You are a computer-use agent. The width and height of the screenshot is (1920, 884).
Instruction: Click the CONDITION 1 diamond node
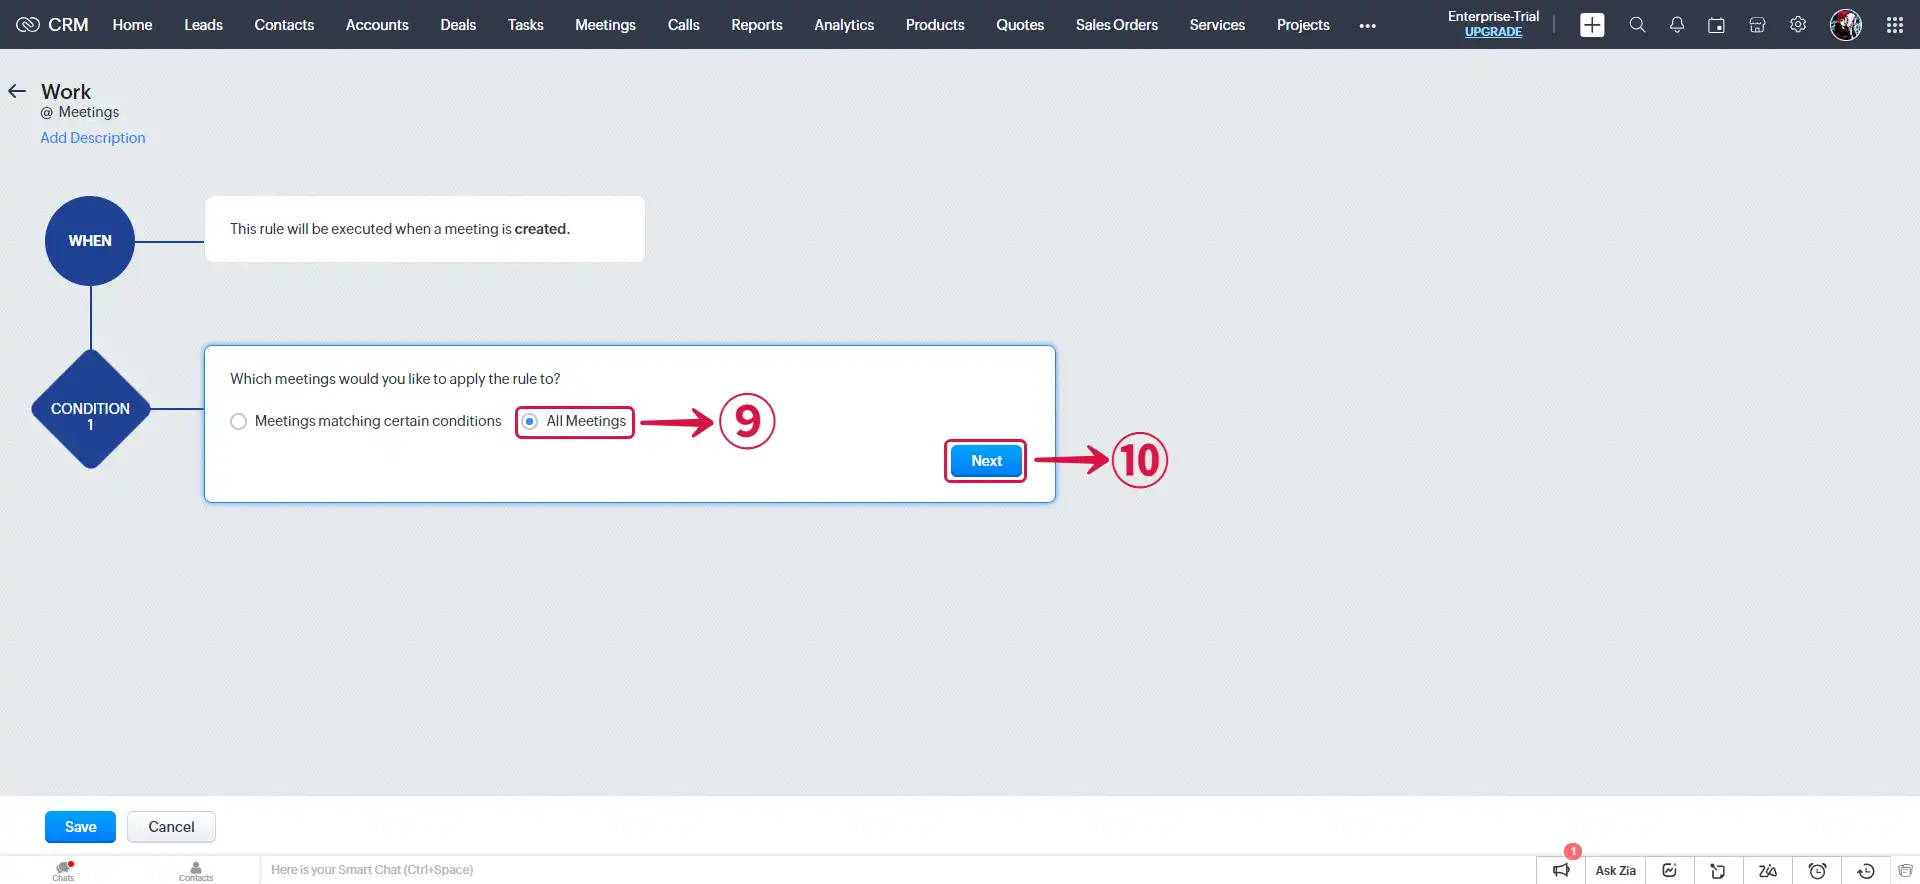click(91, 409)
